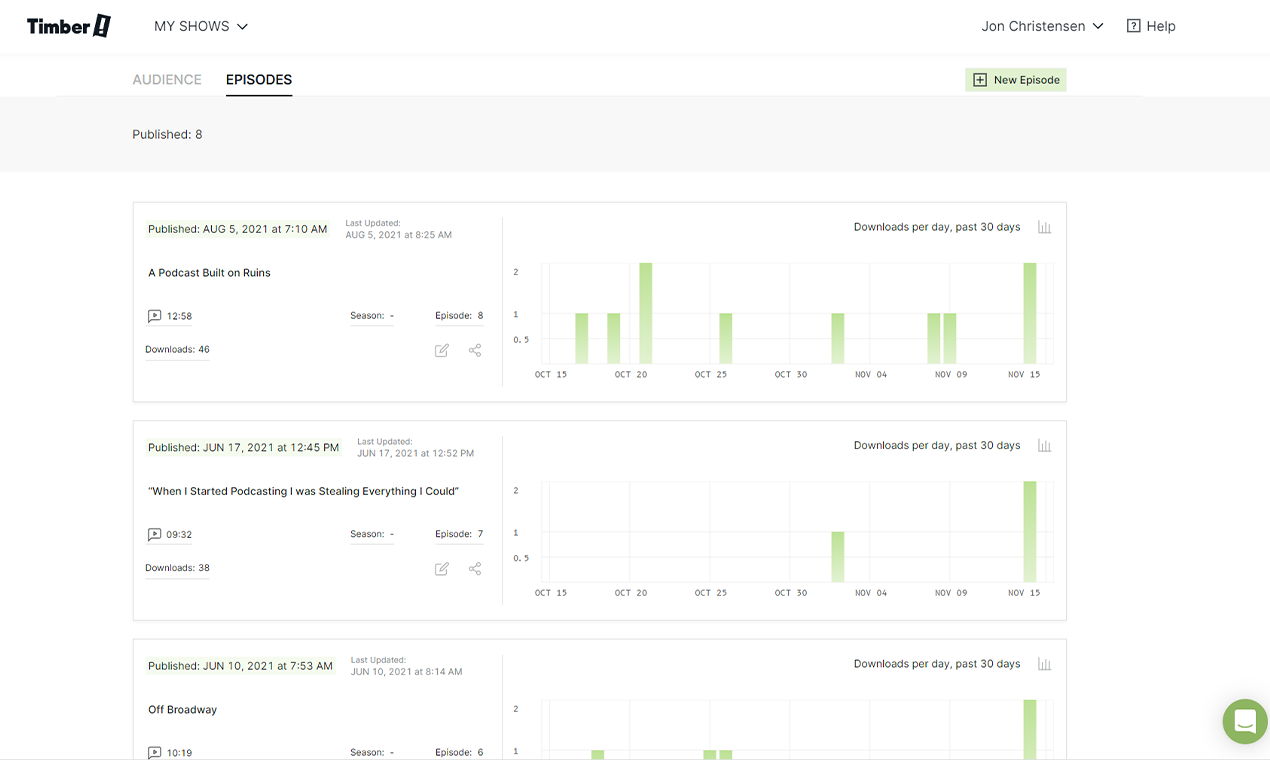This screenshot has width=1270, height=760.
Task: Click 'Downloads per day, past 30 days' on first card
Action: 937,227
